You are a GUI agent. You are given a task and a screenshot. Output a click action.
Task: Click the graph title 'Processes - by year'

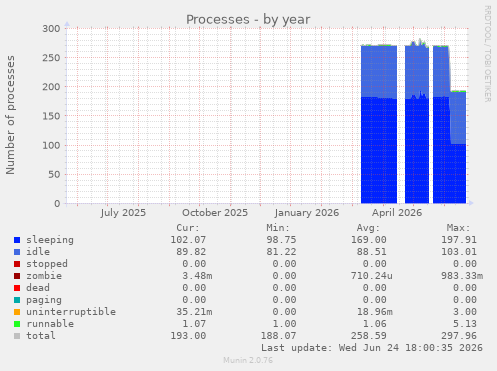[x=248, y=20]
